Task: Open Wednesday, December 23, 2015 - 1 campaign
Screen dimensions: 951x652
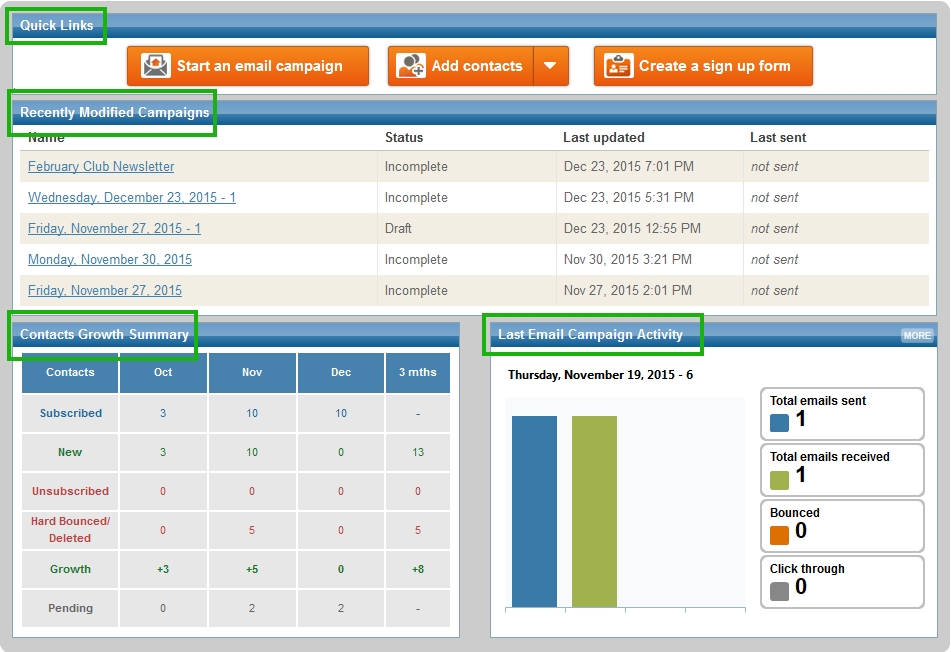Action: tap(132, 198)
